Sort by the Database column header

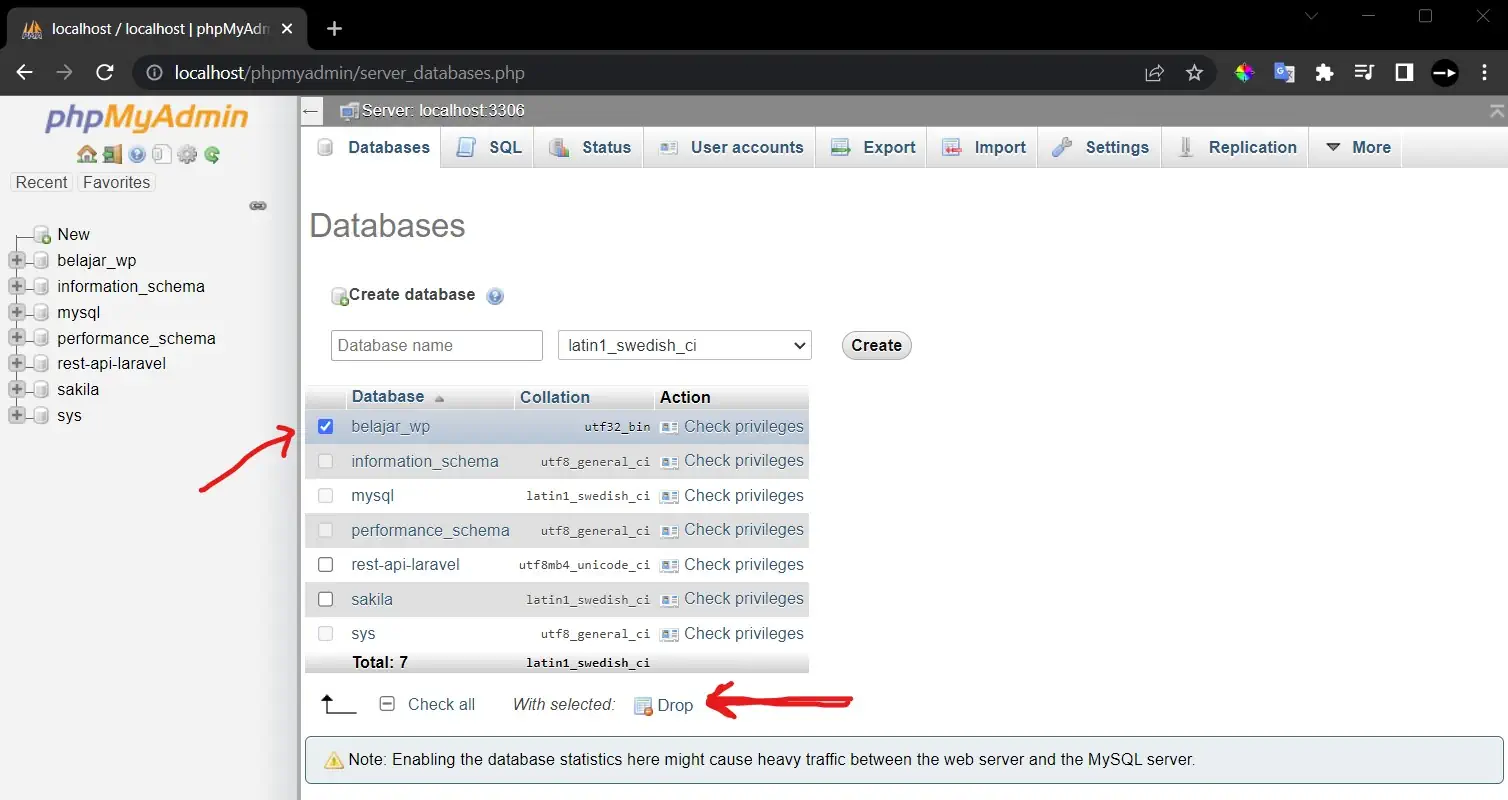pos(388,397)
